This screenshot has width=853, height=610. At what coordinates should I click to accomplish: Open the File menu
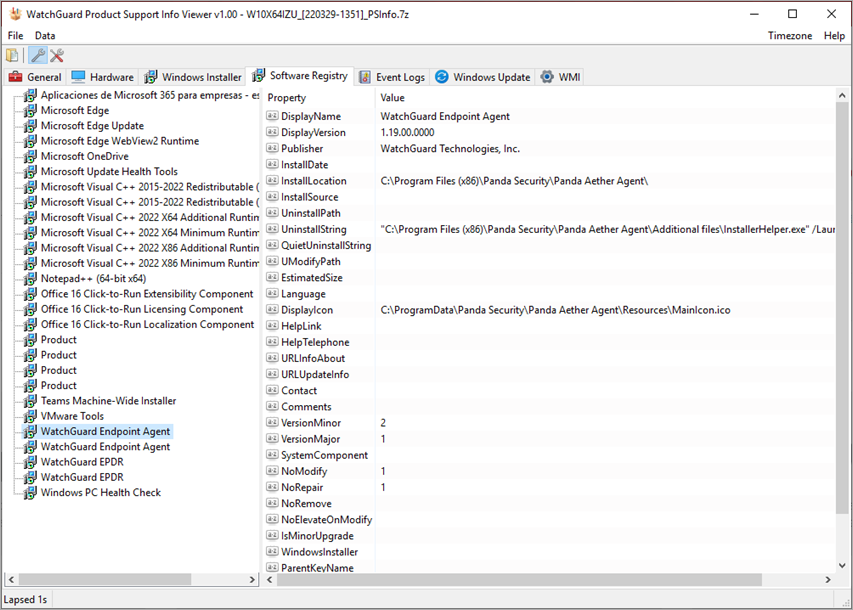[15, 35]
